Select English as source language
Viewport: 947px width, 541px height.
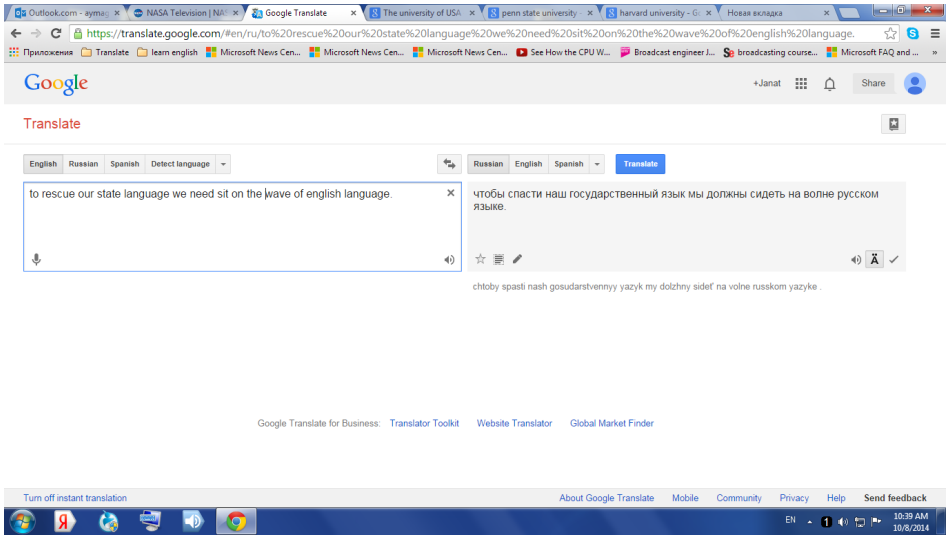43,164
